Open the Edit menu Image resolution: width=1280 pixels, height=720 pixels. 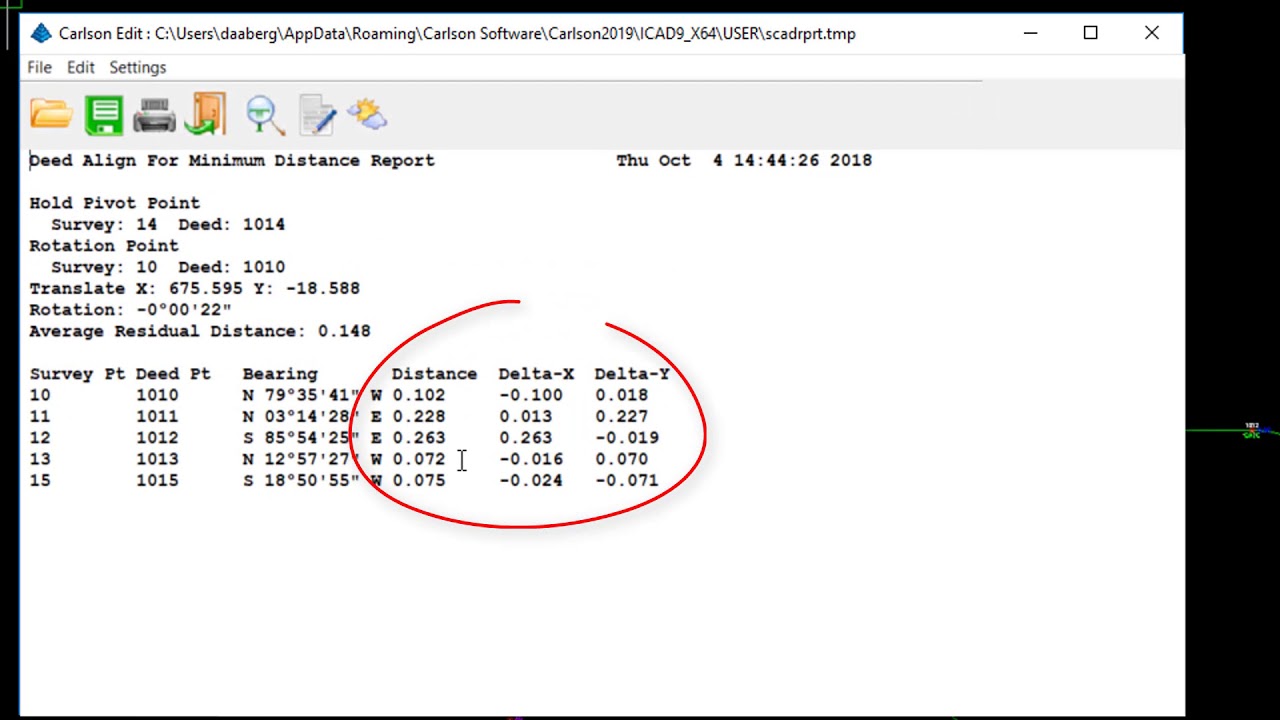point(81,67)
